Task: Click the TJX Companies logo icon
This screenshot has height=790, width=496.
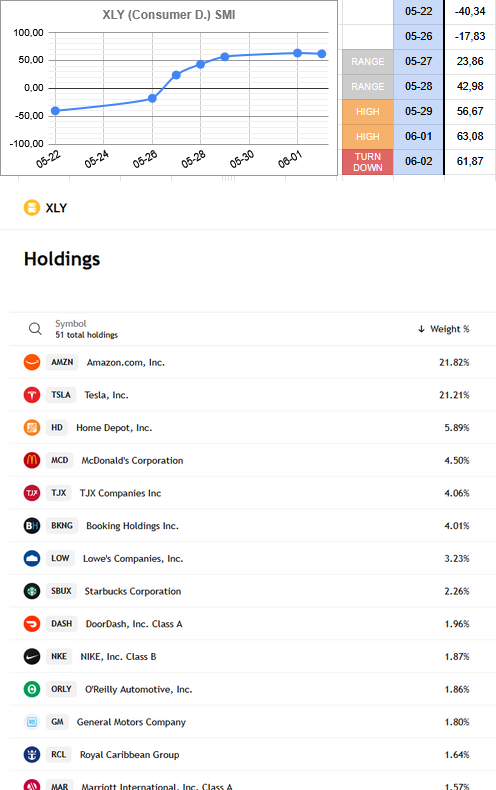Action: pyautogui.click(x=32, y=493)
